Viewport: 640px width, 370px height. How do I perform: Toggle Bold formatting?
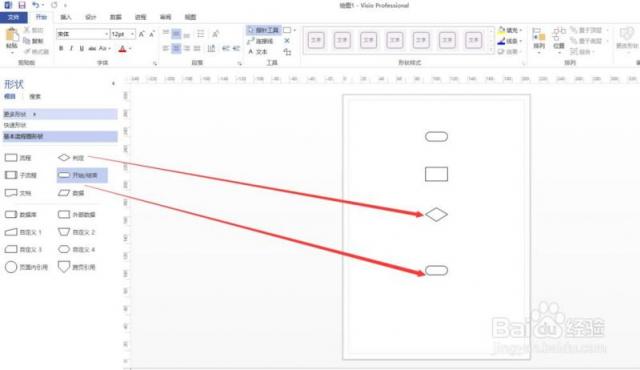[x=61, y=49]
